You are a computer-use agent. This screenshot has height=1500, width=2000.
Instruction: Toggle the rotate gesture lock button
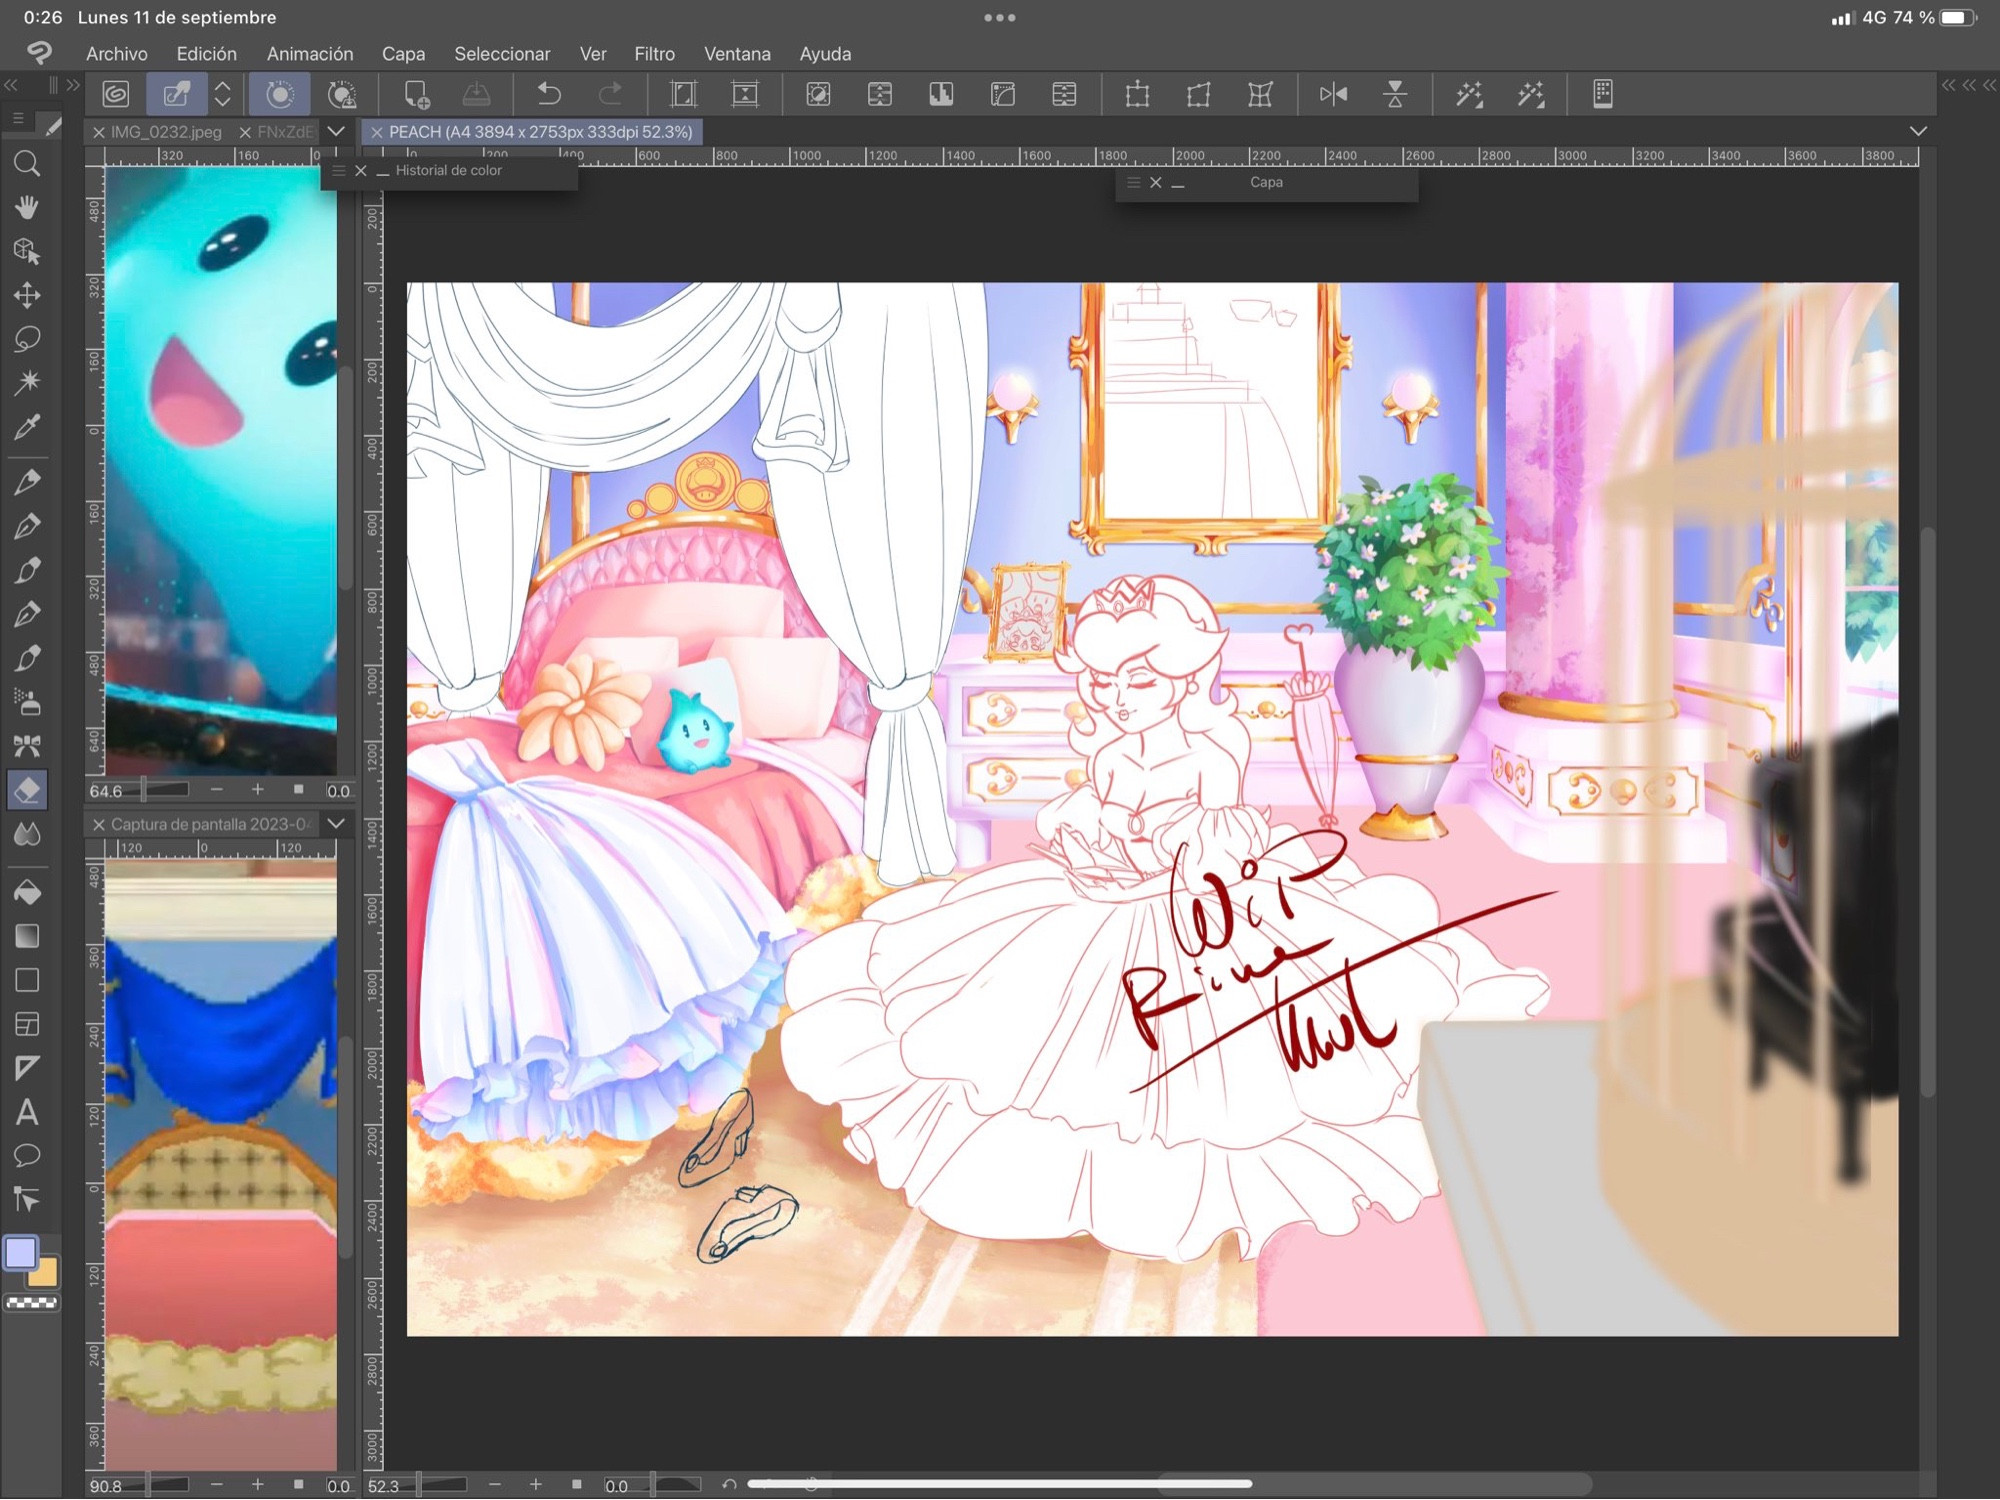(342, 94)
